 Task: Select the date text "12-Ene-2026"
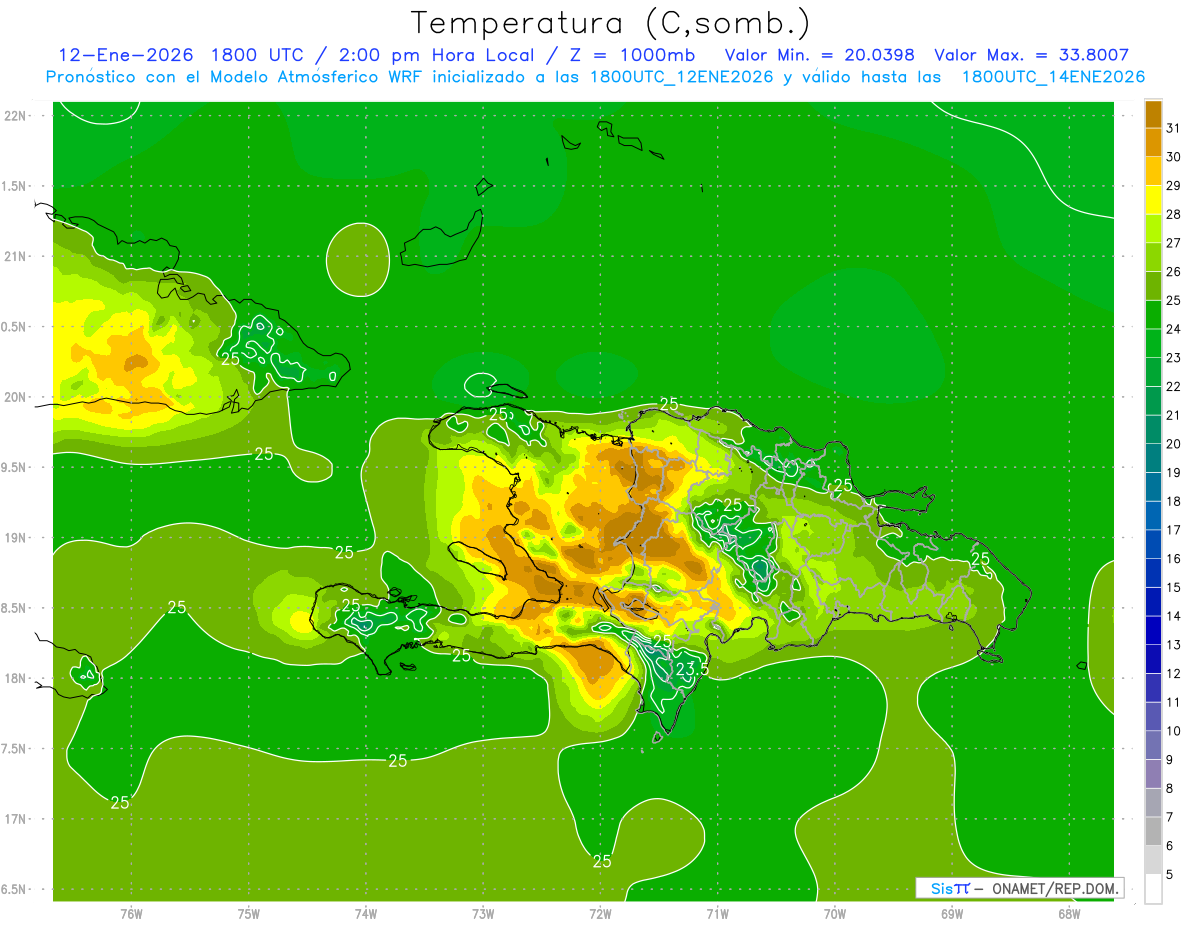click(125, 55)
